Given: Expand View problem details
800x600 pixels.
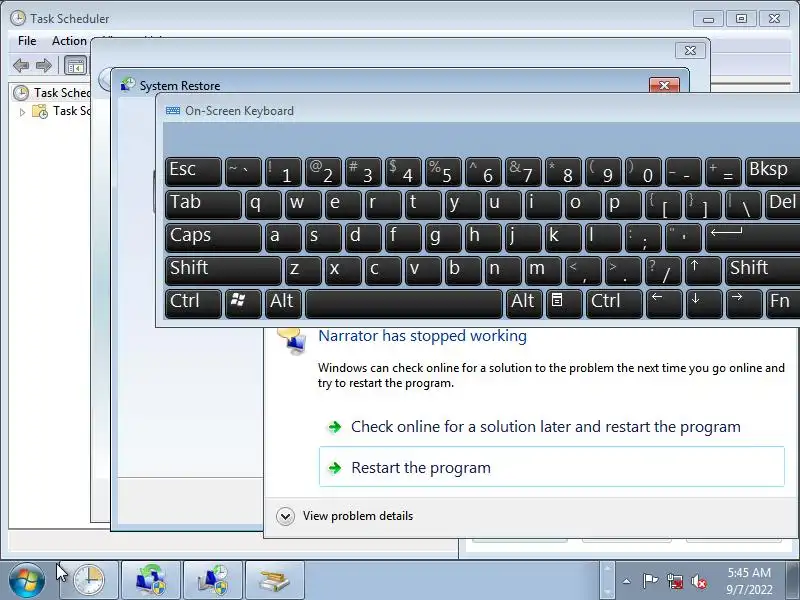Looking at the screenshot, I should coord(344,516).
